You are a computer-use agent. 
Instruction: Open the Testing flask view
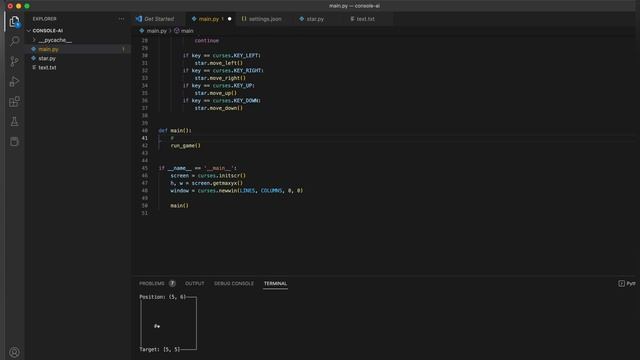14,121
